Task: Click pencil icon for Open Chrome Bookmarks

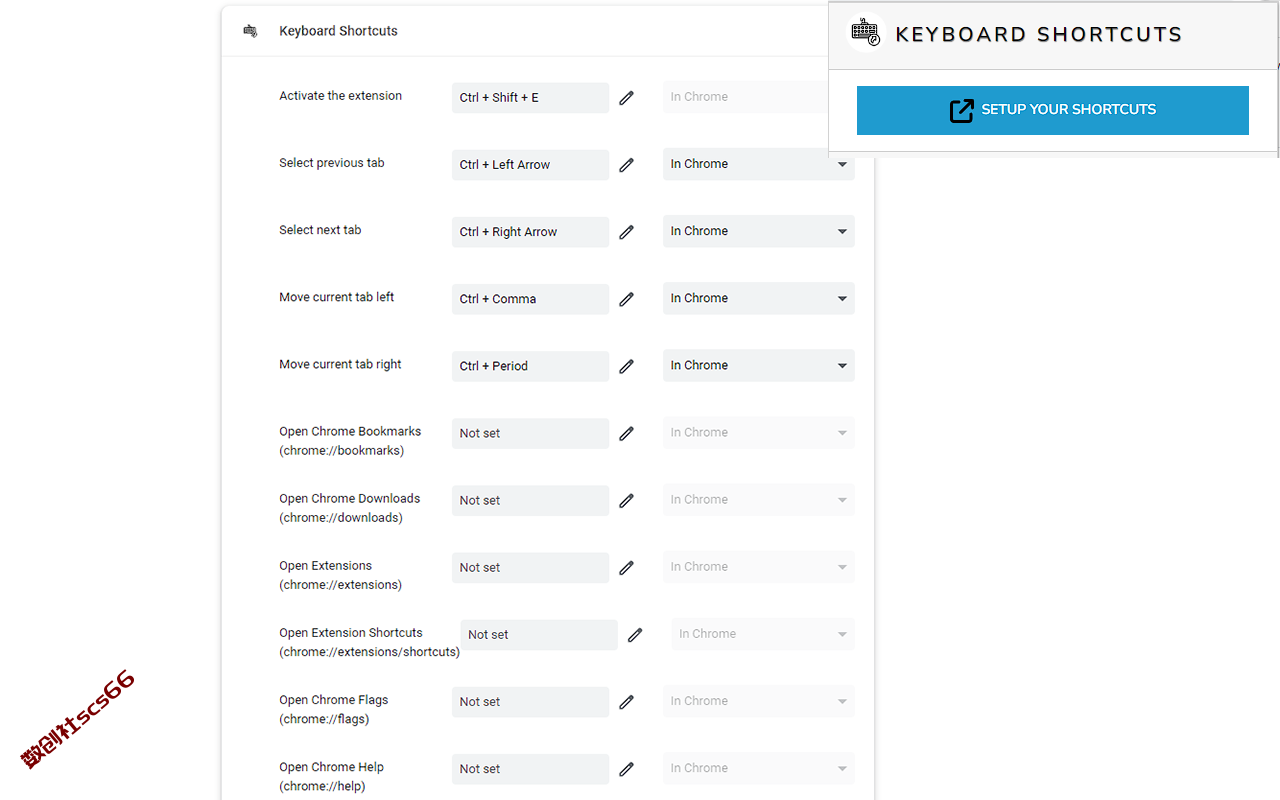Action: pos(626,433)
